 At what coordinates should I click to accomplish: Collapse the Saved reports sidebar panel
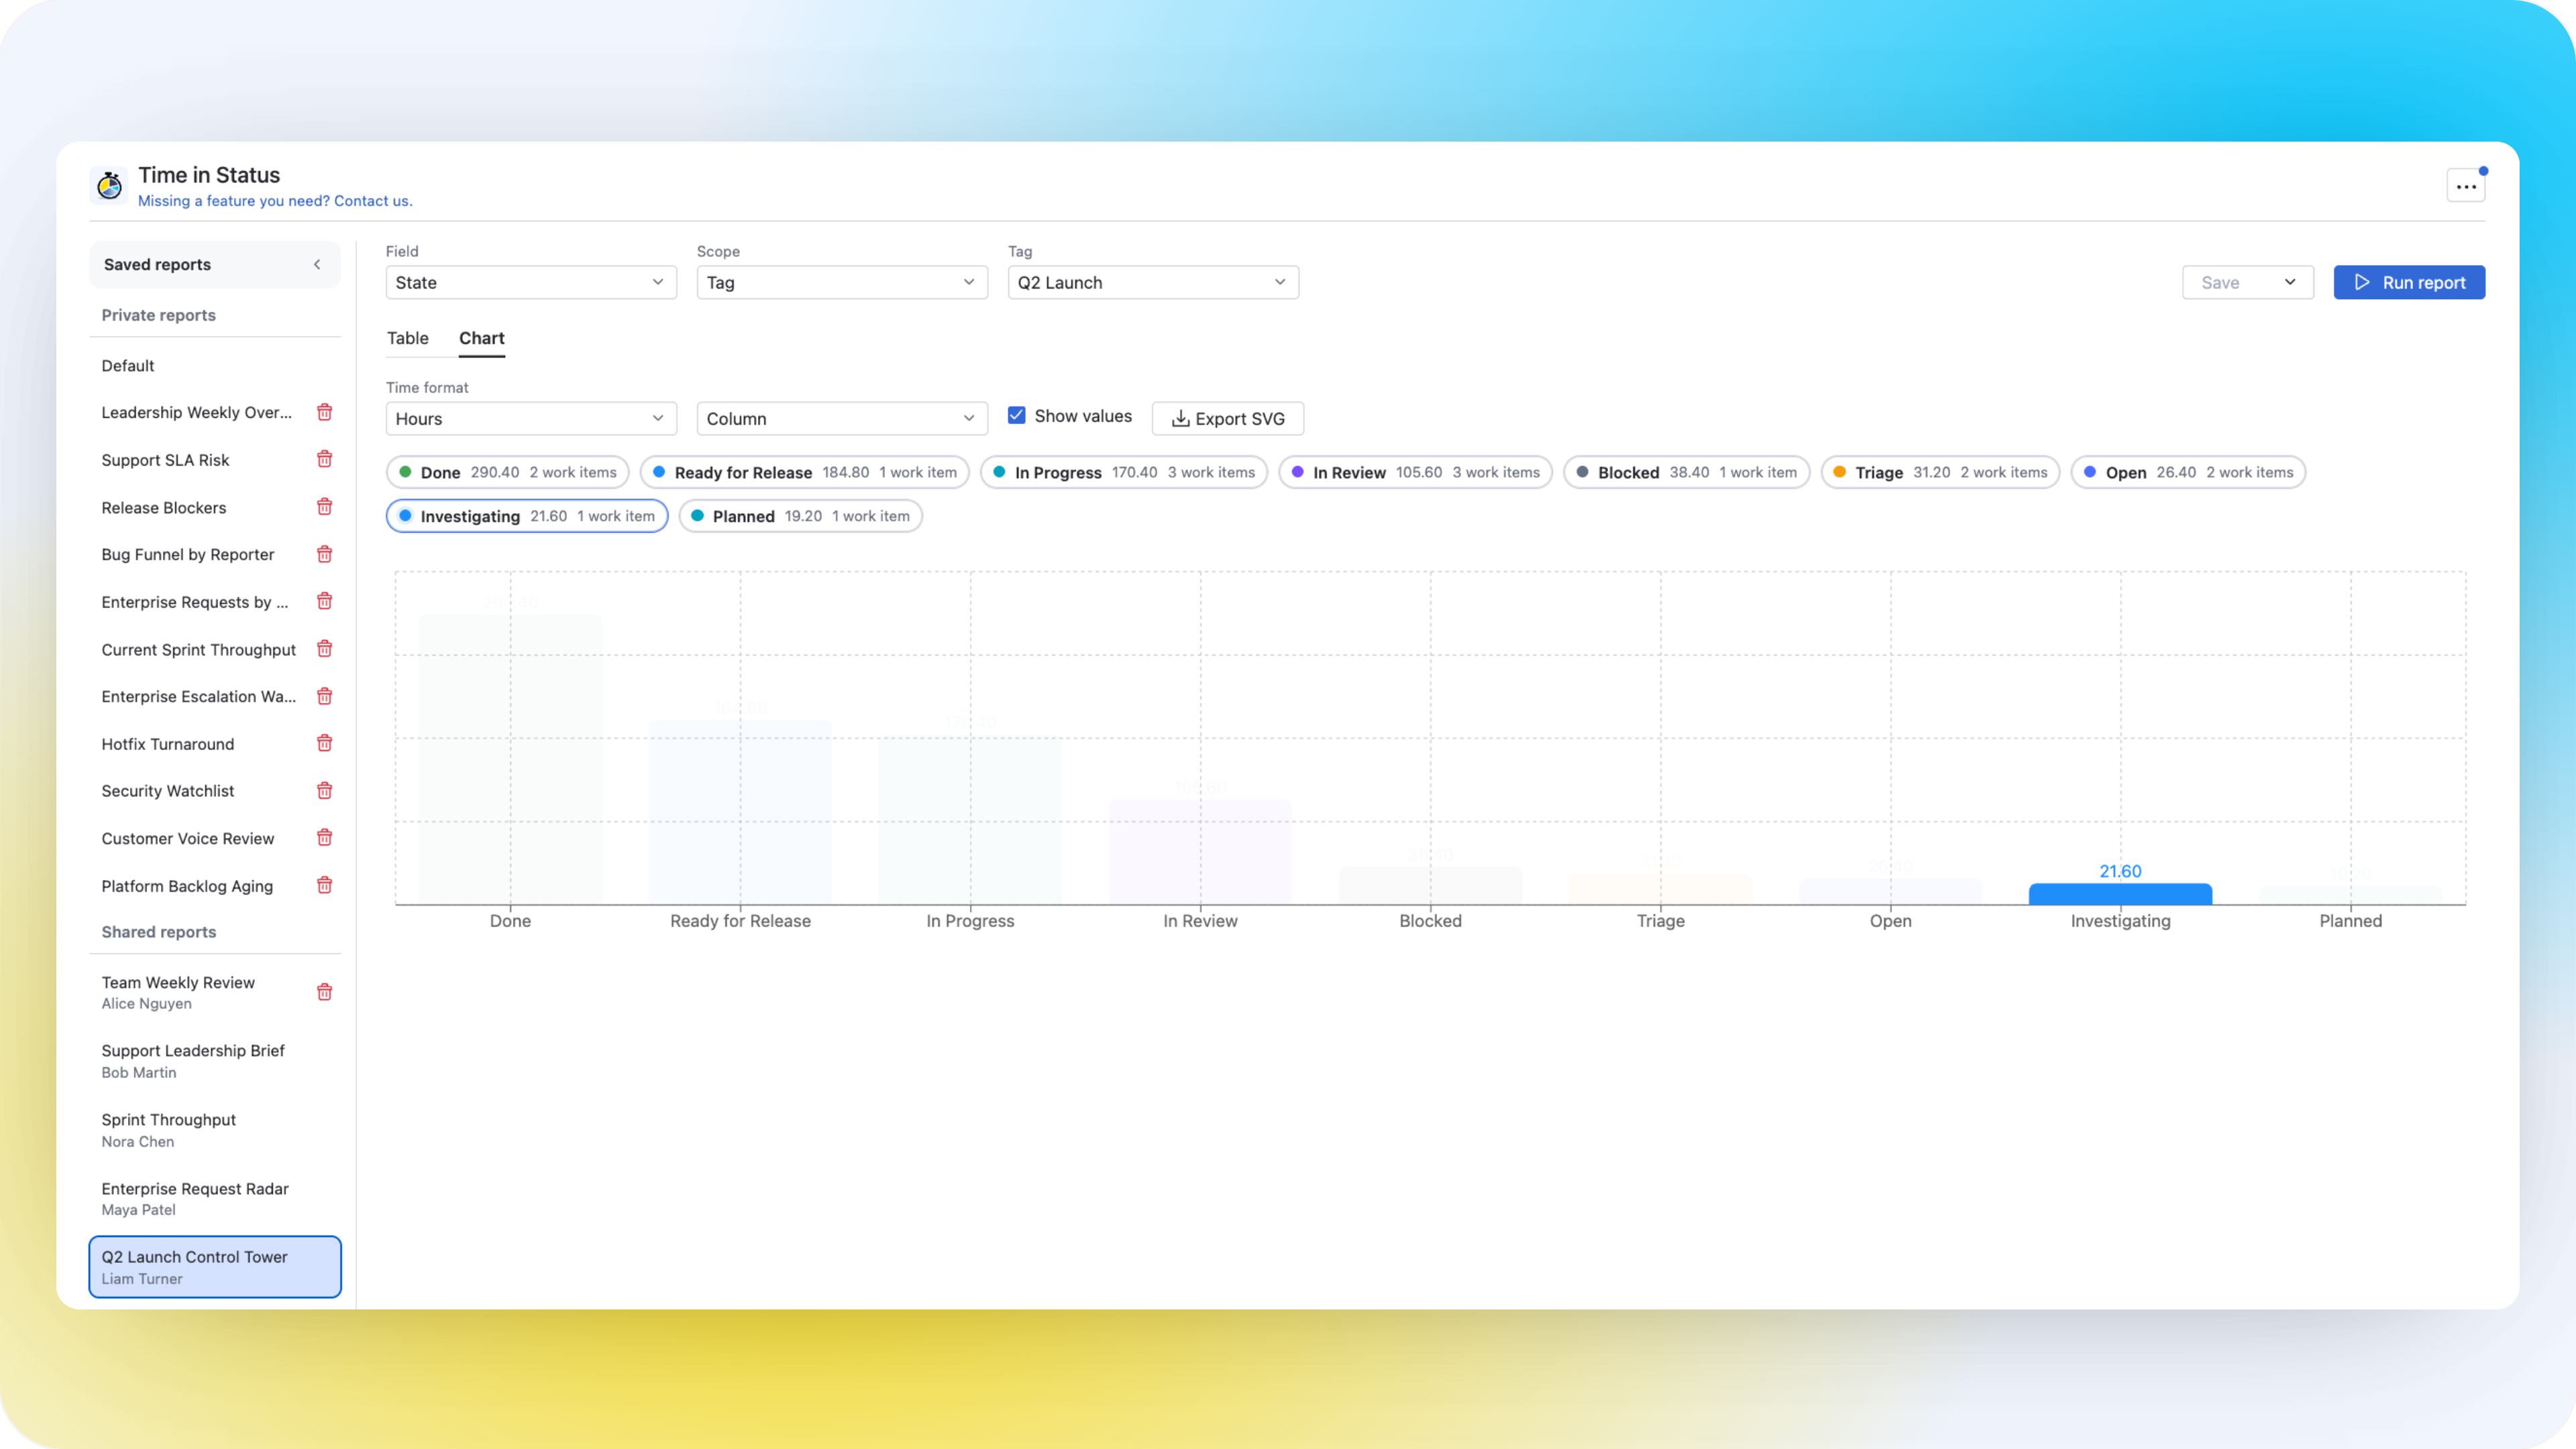click(317, 265)
